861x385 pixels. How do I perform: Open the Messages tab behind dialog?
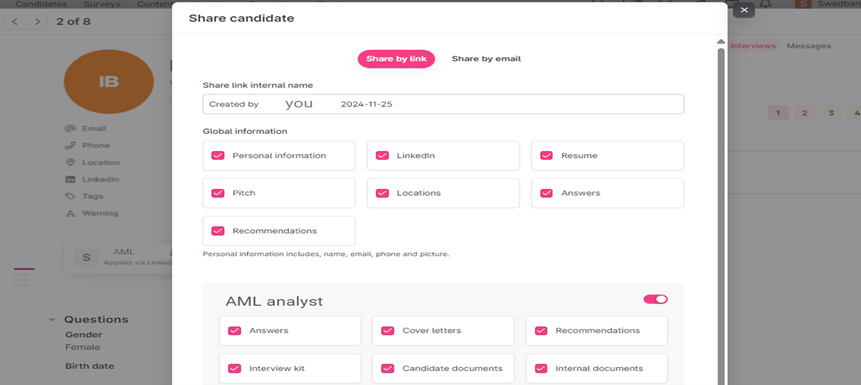click(809, 46)
